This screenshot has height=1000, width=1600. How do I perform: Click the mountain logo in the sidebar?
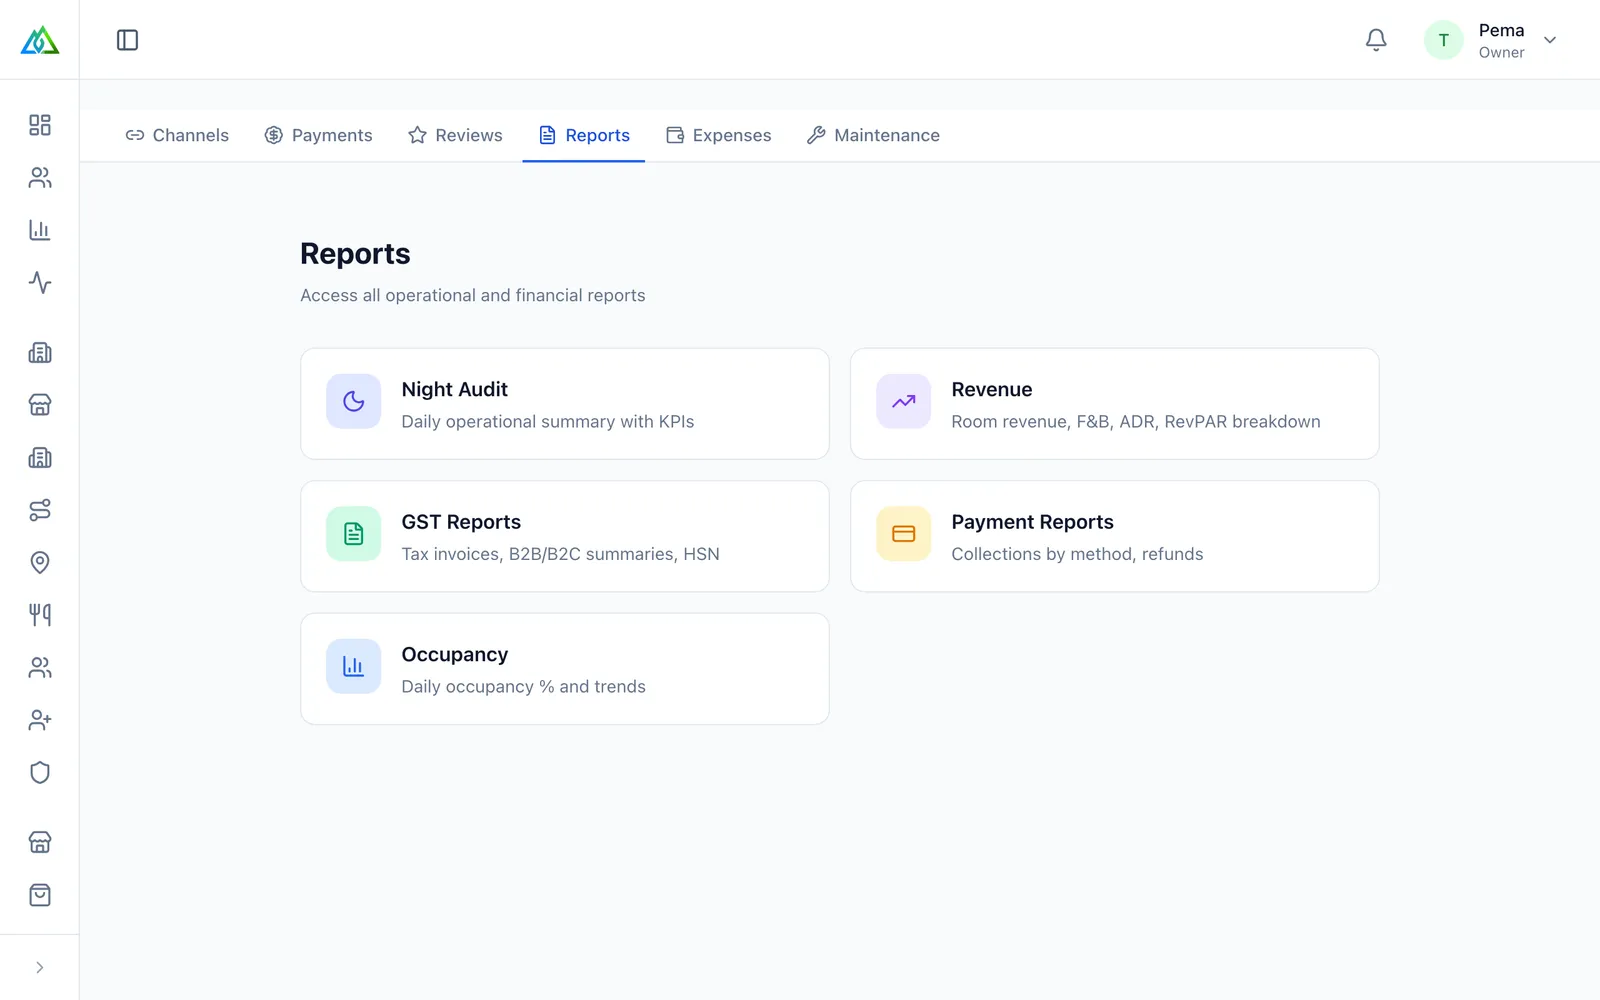coord(40,40)
